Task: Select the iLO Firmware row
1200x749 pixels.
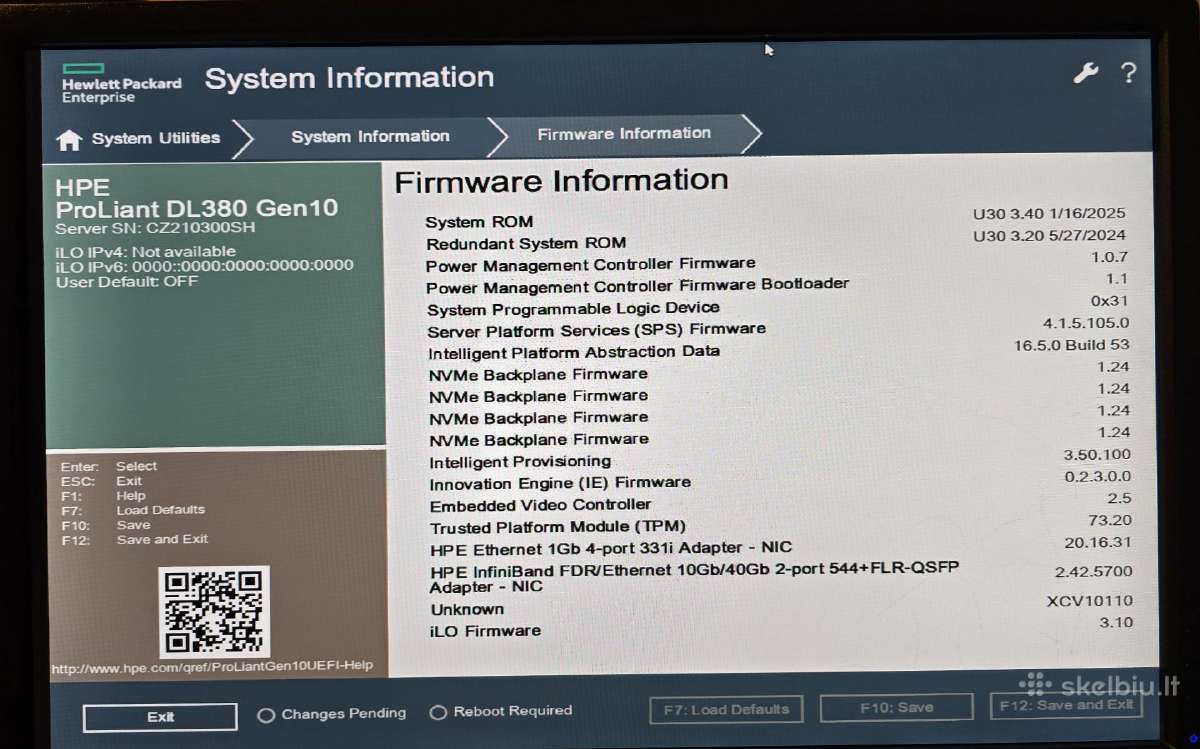Action: [x=782, y=627]
